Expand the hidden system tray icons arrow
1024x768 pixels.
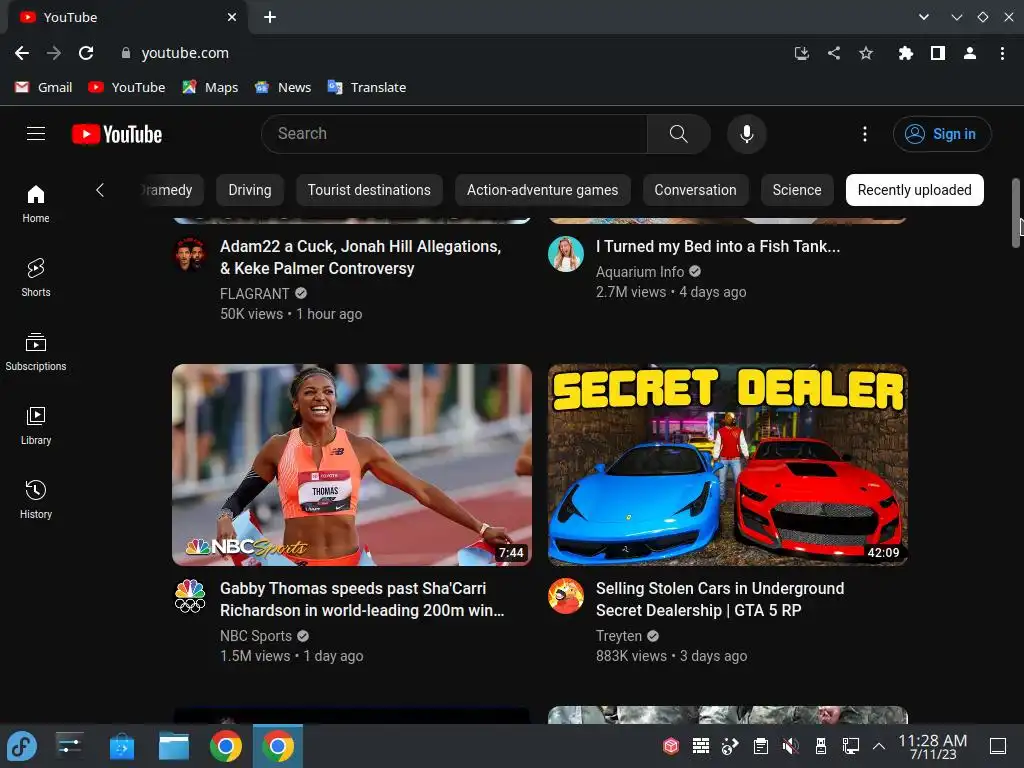(878, 746)
